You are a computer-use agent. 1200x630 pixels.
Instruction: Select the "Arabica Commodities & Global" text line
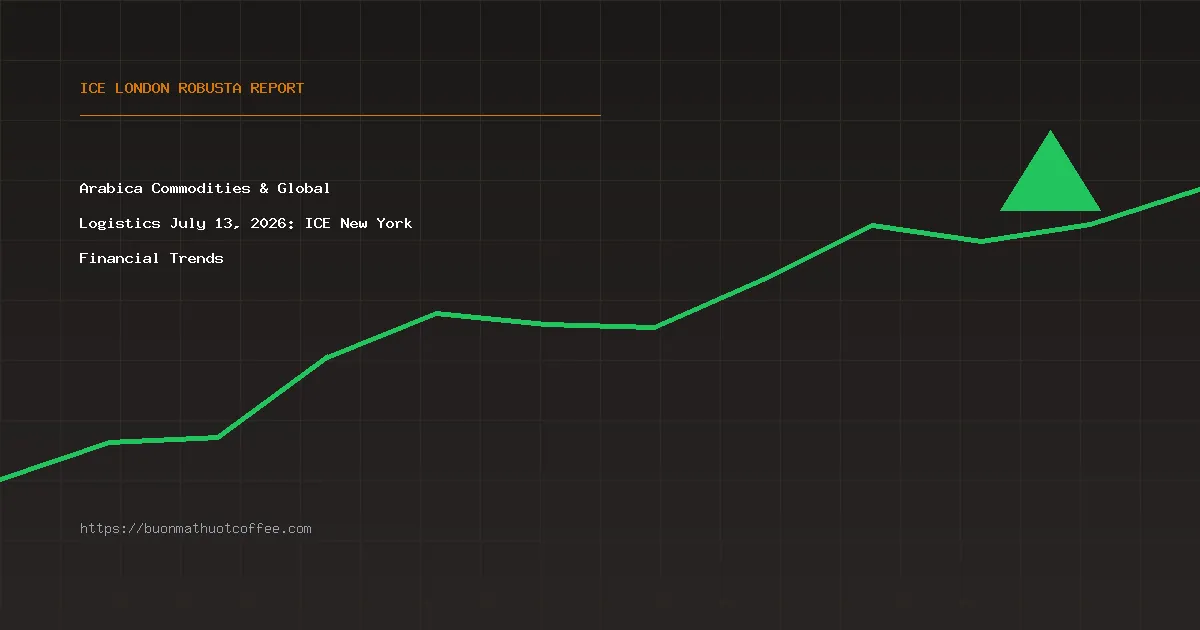[x=205, y=188]
